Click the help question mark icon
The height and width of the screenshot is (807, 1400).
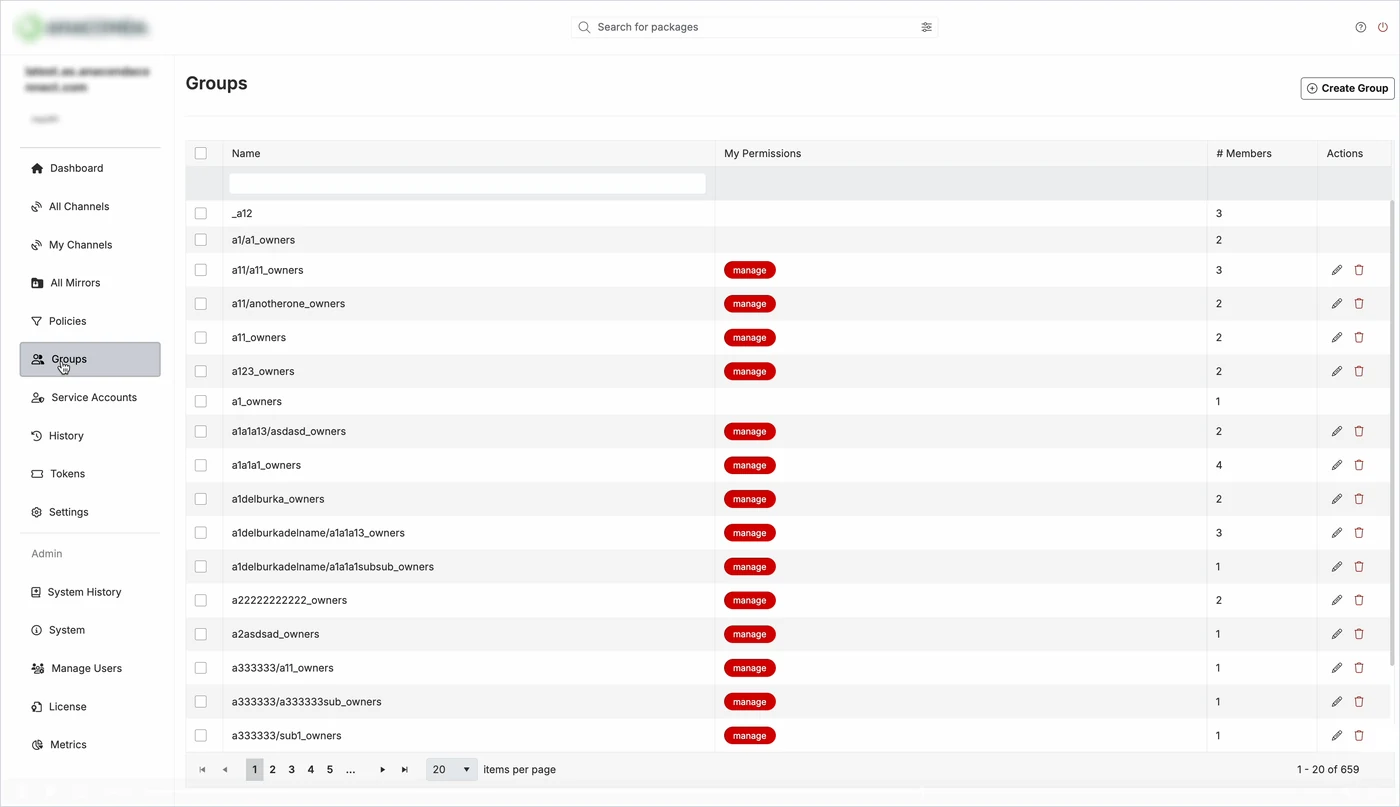[1360, 27]
